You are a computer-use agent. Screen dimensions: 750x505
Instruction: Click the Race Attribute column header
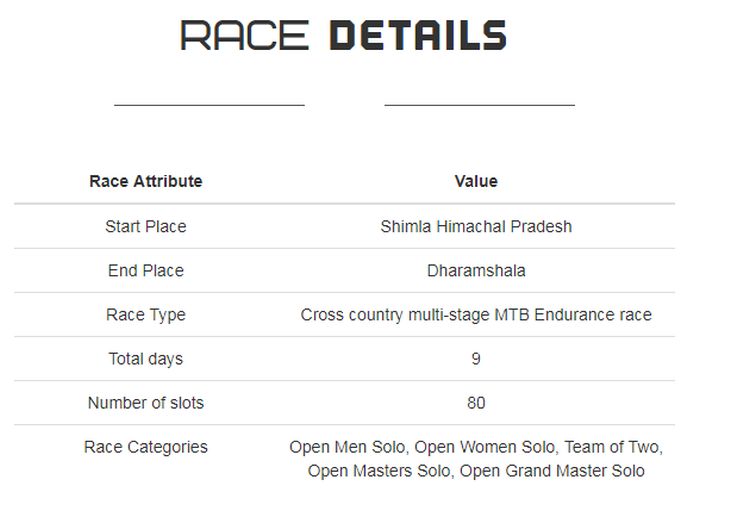146,181
